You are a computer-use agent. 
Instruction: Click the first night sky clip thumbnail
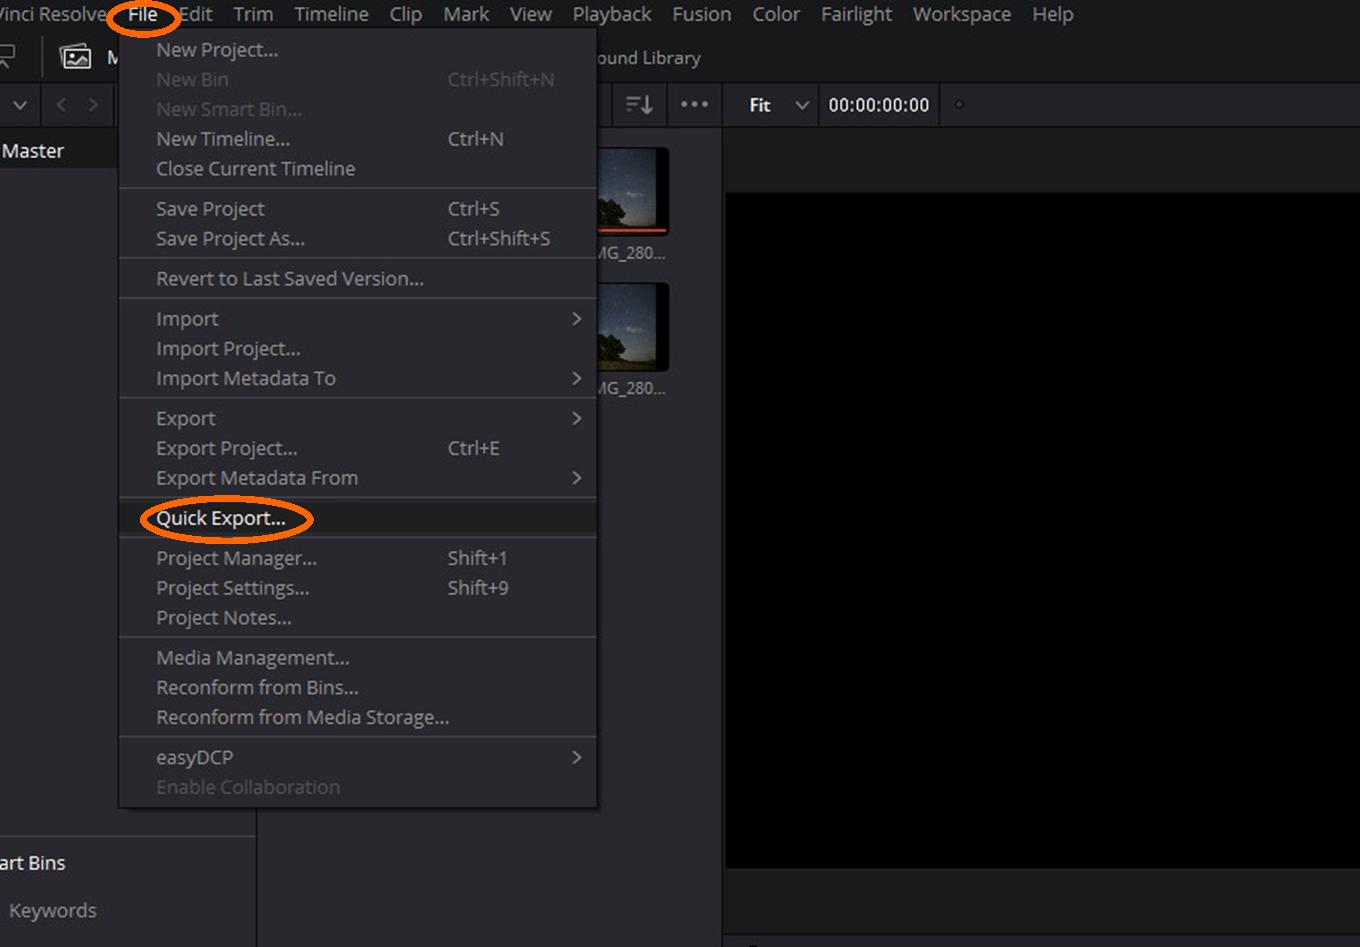pyautogui.click(x=633, y=190)
